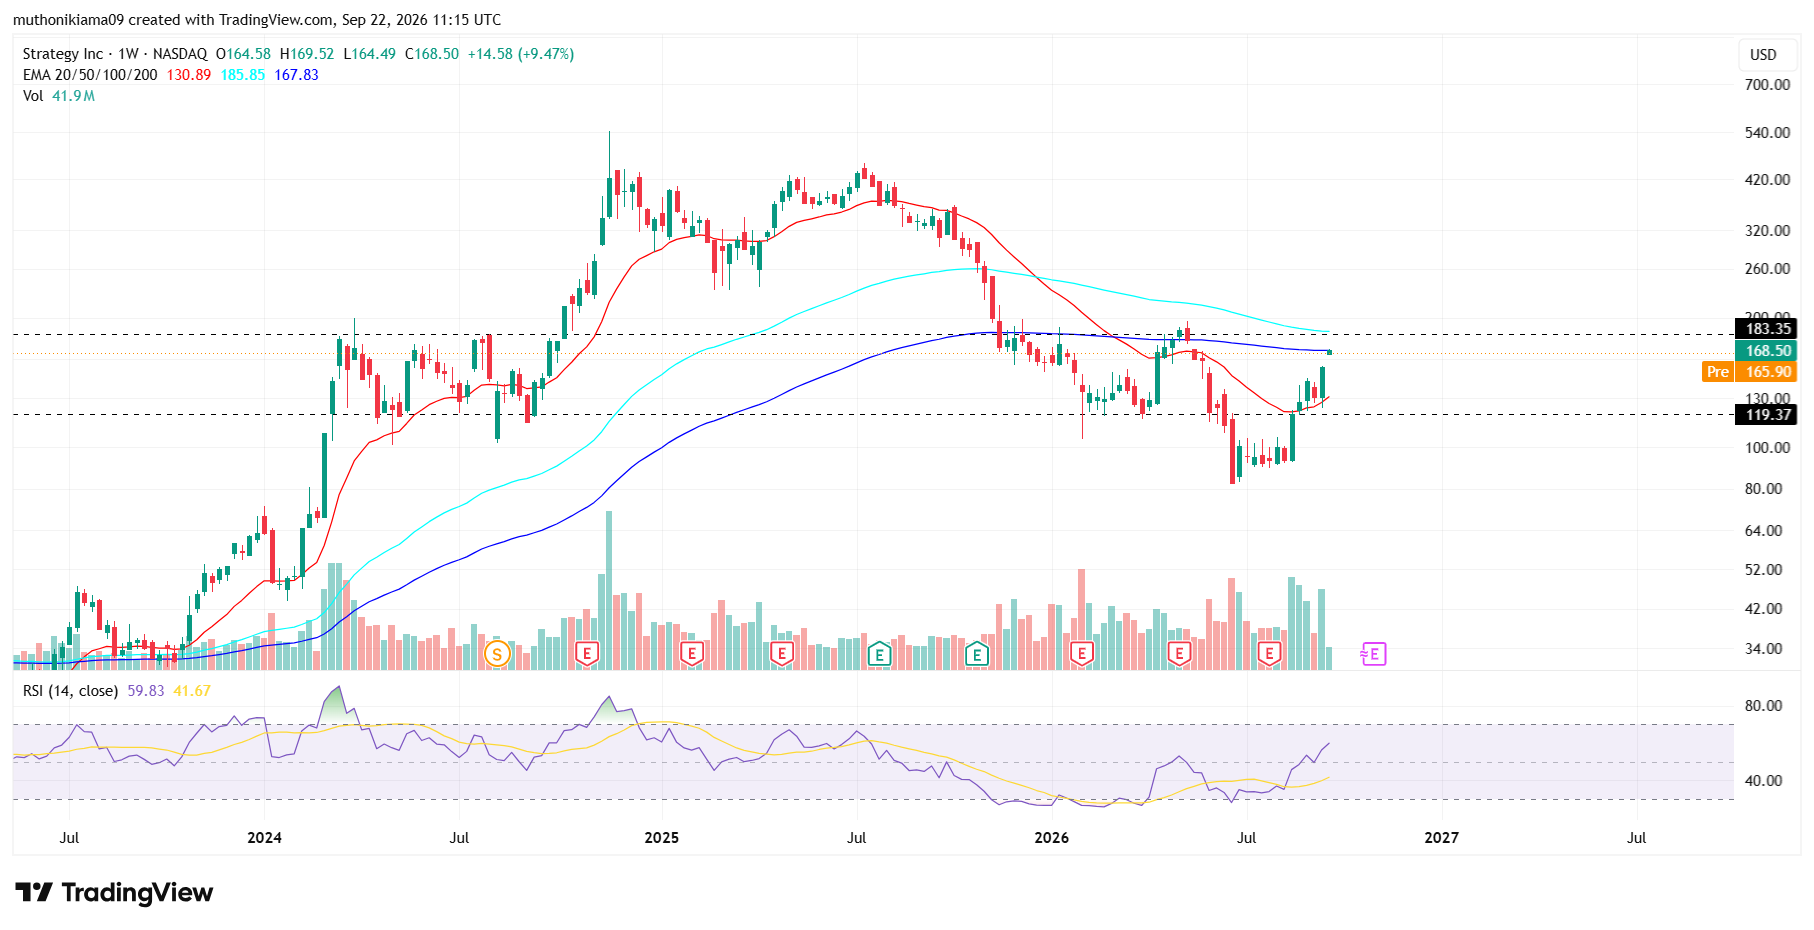Click the close price C168.50
This screenshot has width=1814, height=930.
[432, 54]
